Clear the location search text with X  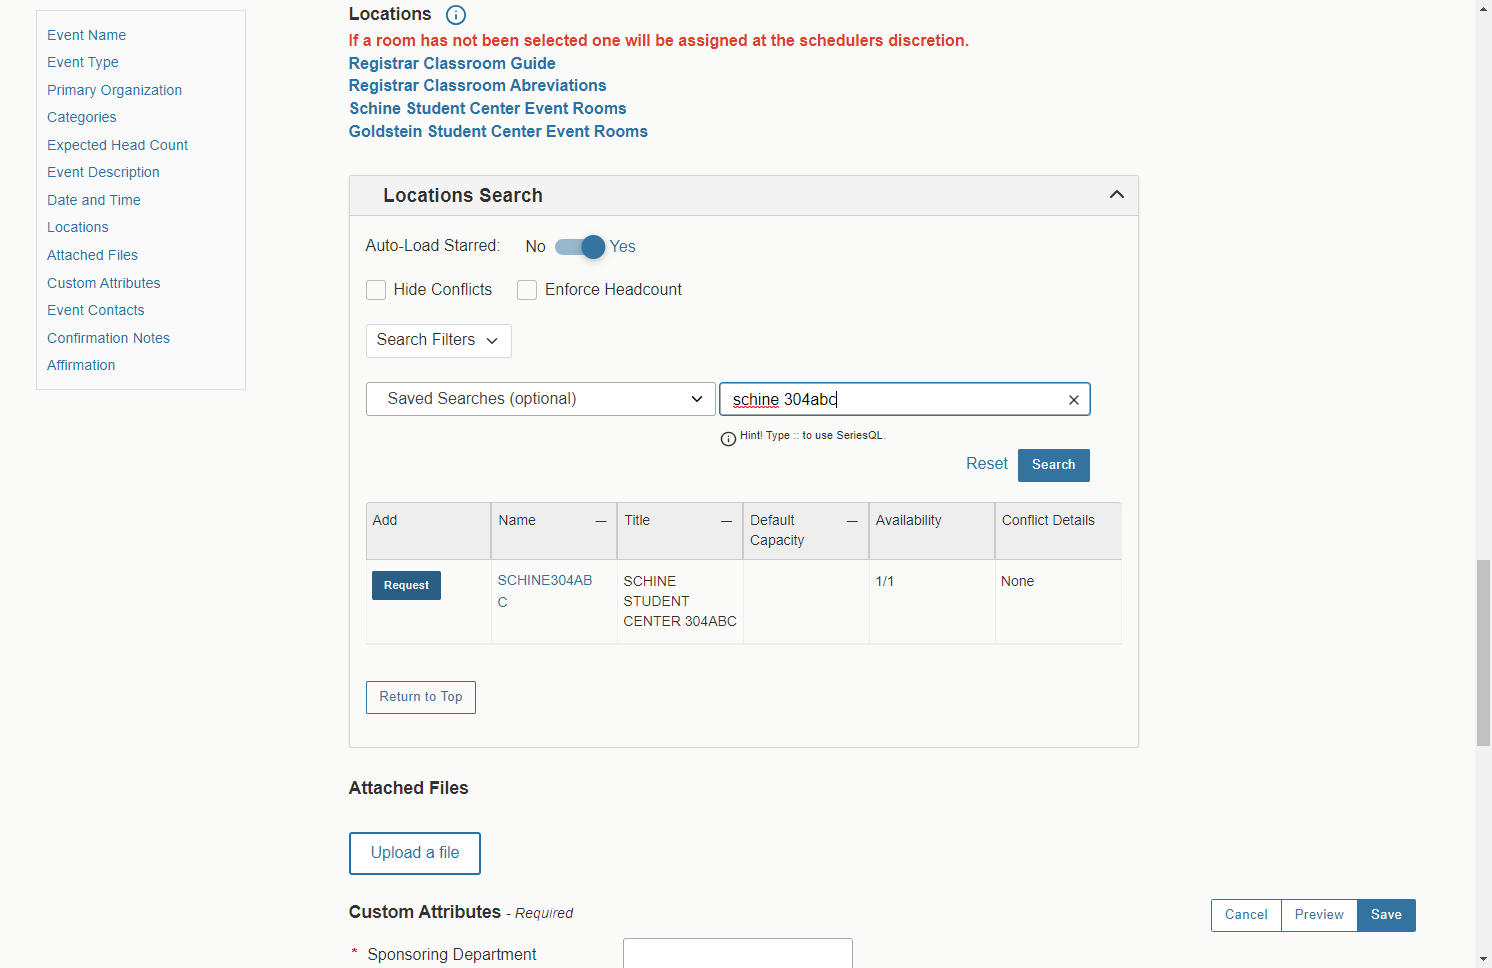pos(1073,400)
